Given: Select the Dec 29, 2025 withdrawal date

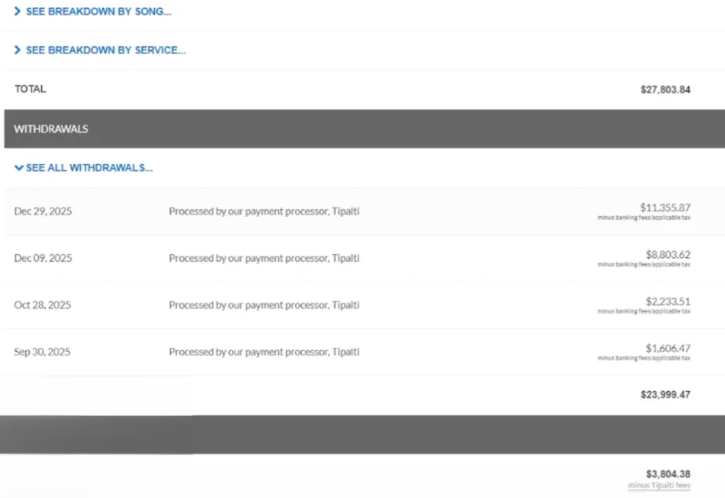Looking at the screenshot, I should [x=43, y=211].
